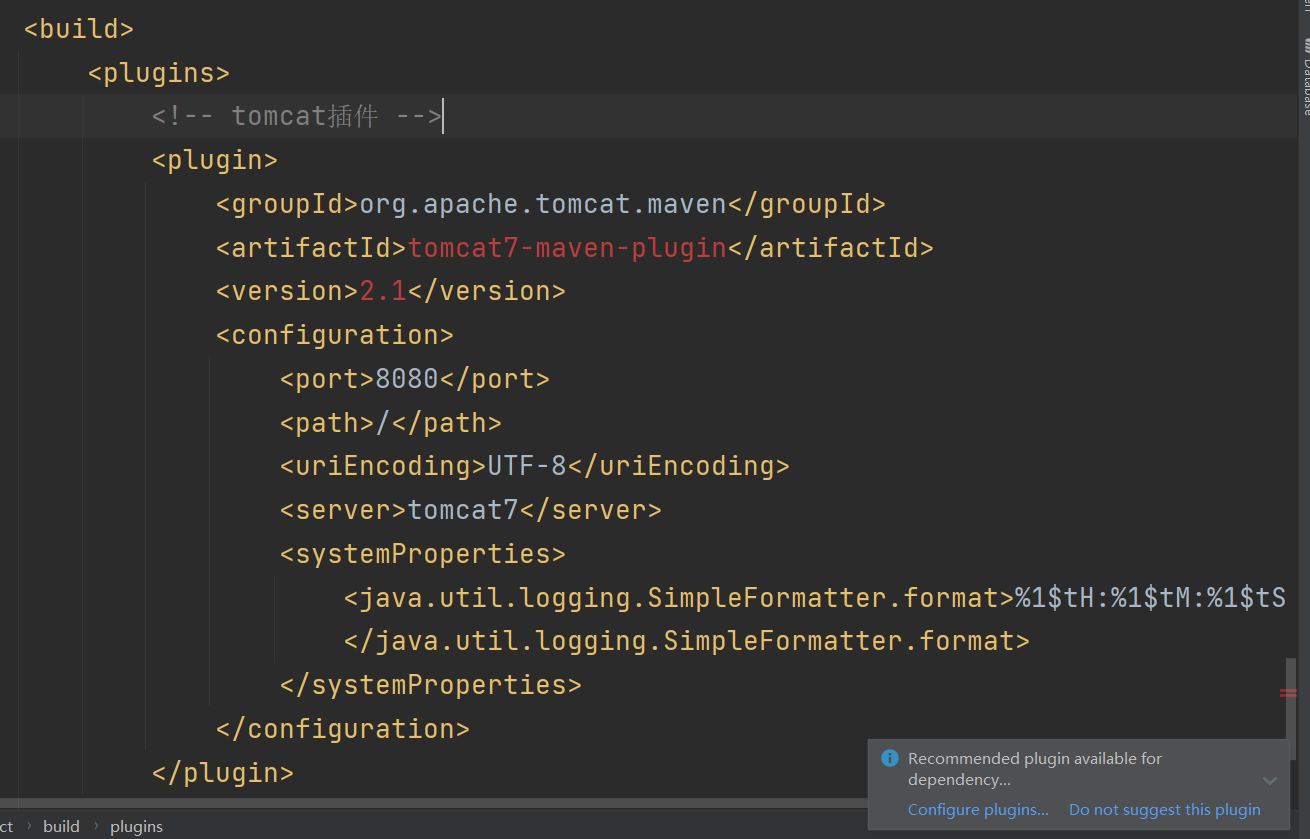Click the tomcat7 server value
This screenshot has height=839, width=1310.
pyautogui.click(x=463, y=510)
